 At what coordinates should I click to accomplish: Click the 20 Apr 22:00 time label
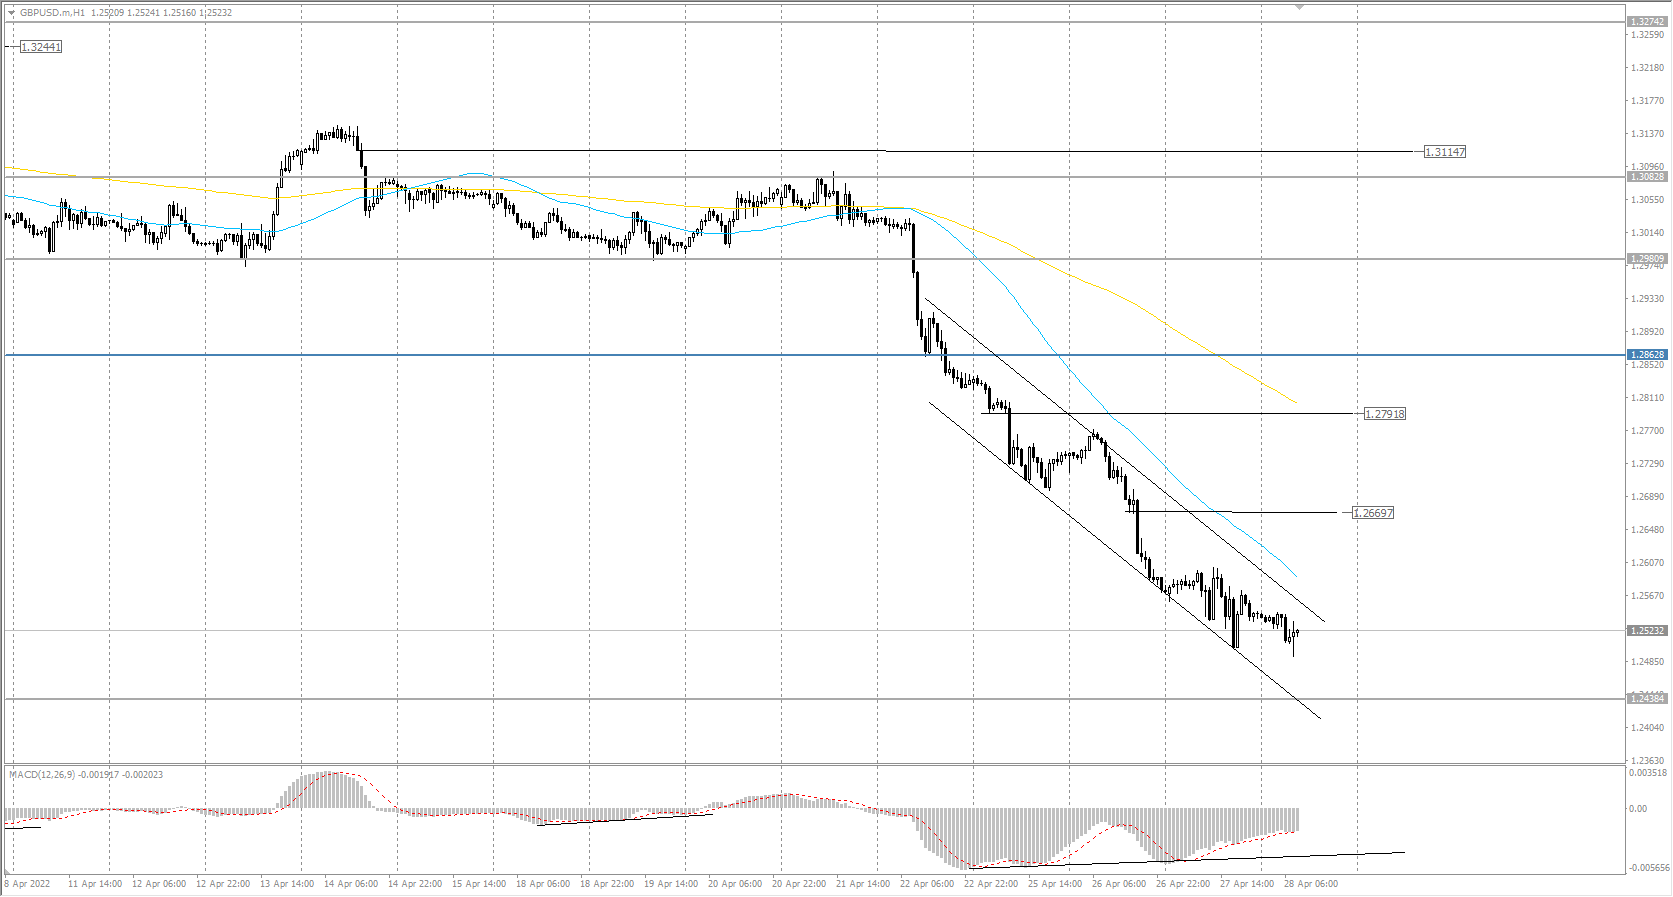799,884
